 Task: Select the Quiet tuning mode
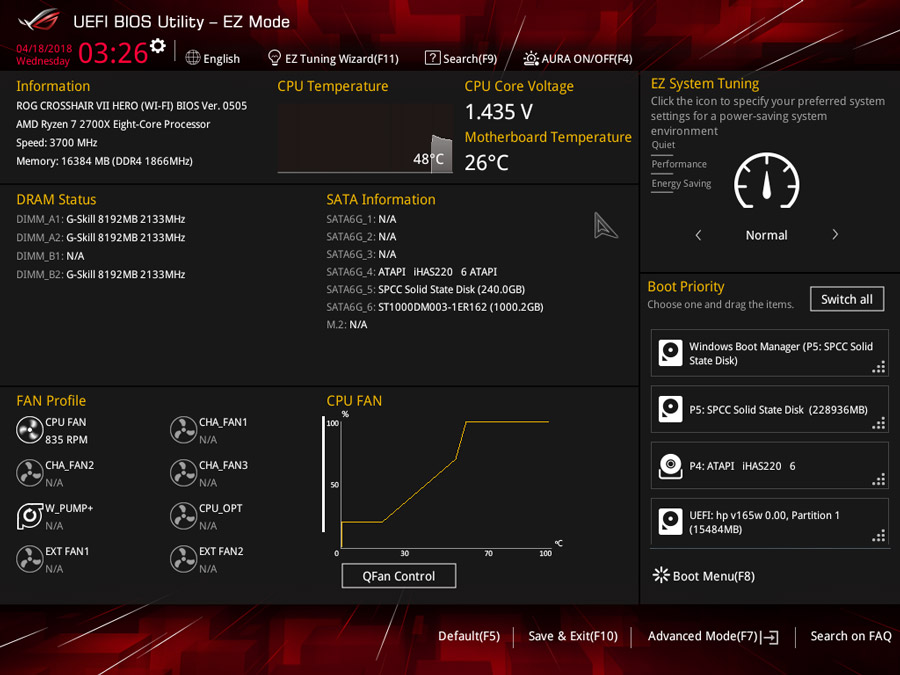pyautogui.click(x=663, y=145)
